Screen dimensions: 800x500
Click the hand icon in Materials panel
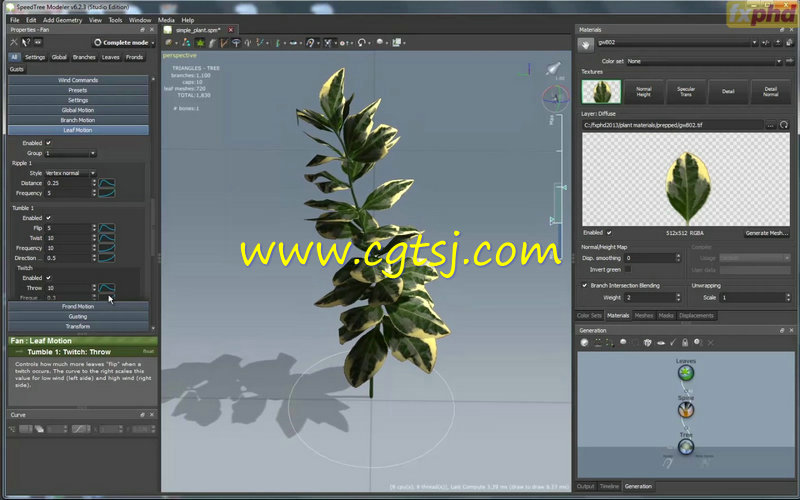point(586,44)
